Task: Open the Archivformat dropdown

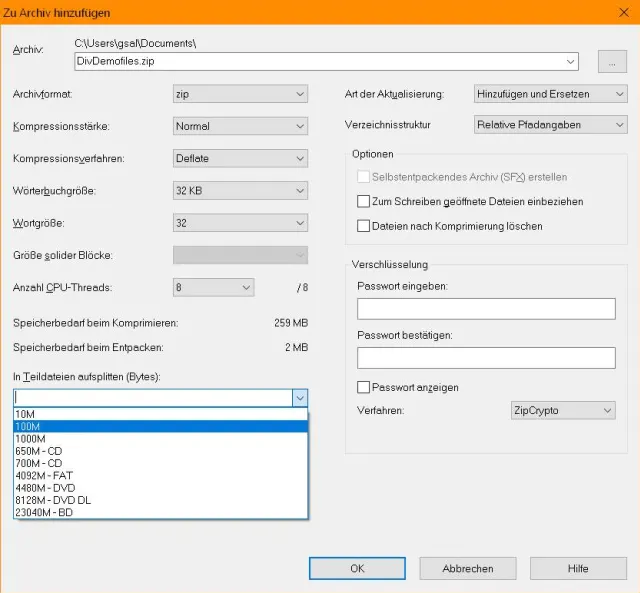Action: (240, 94)
